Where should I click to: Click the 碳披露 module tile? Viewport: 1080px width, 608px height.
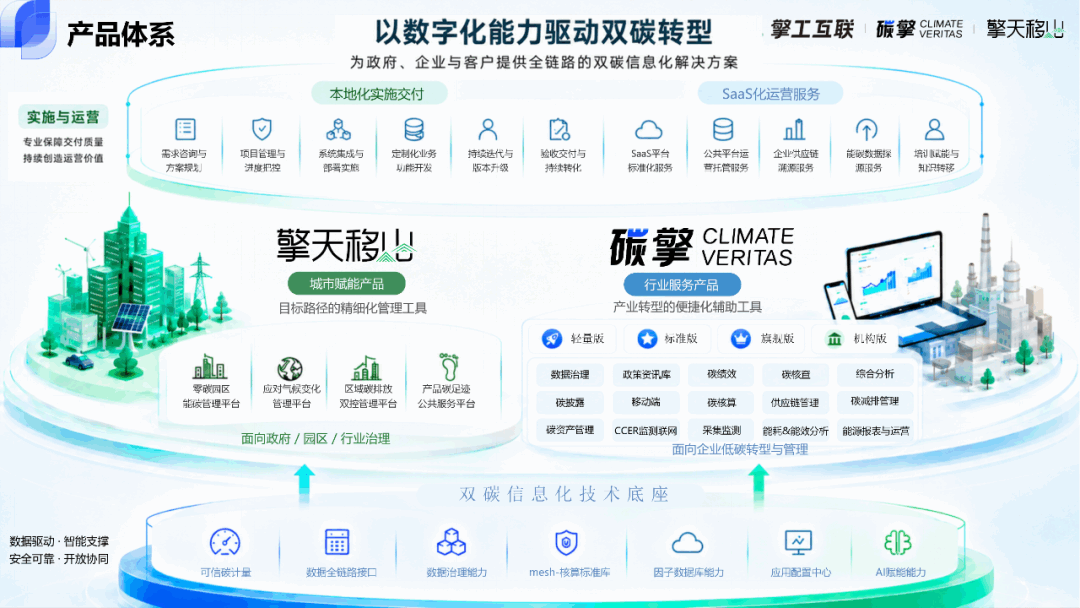pos(570,402)
